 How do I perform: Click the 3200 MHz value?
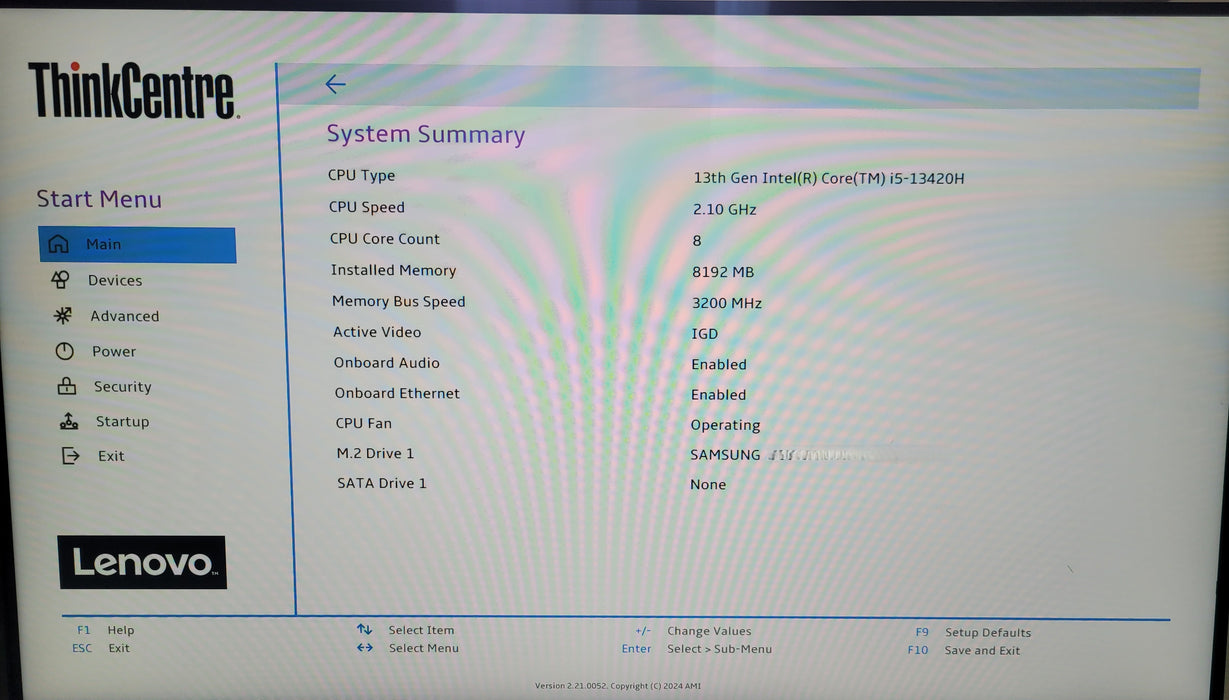point(727,303)
